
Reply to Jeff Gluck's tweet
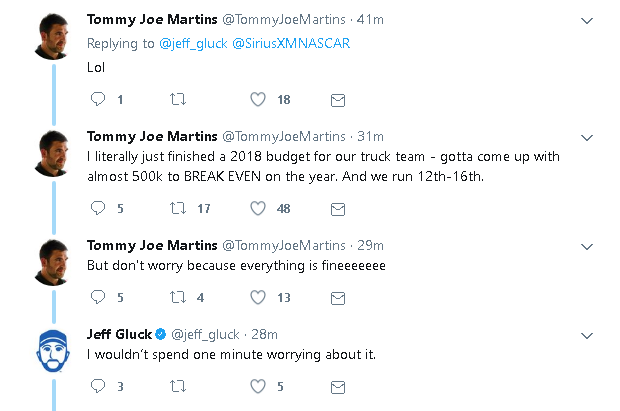pyautogui.click(x=98, y=386)
